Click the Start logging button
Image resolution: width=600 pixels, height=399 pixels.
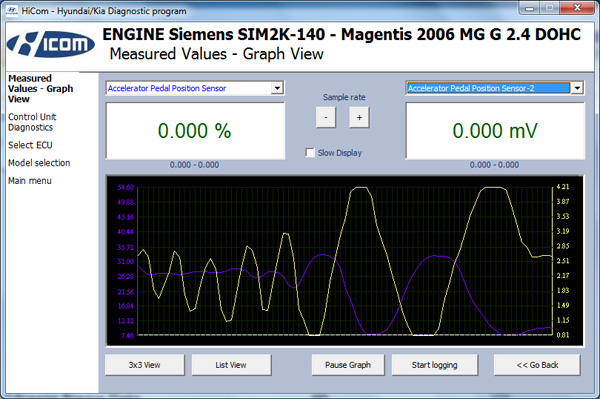pyautogui.click(x=435, y=365)
